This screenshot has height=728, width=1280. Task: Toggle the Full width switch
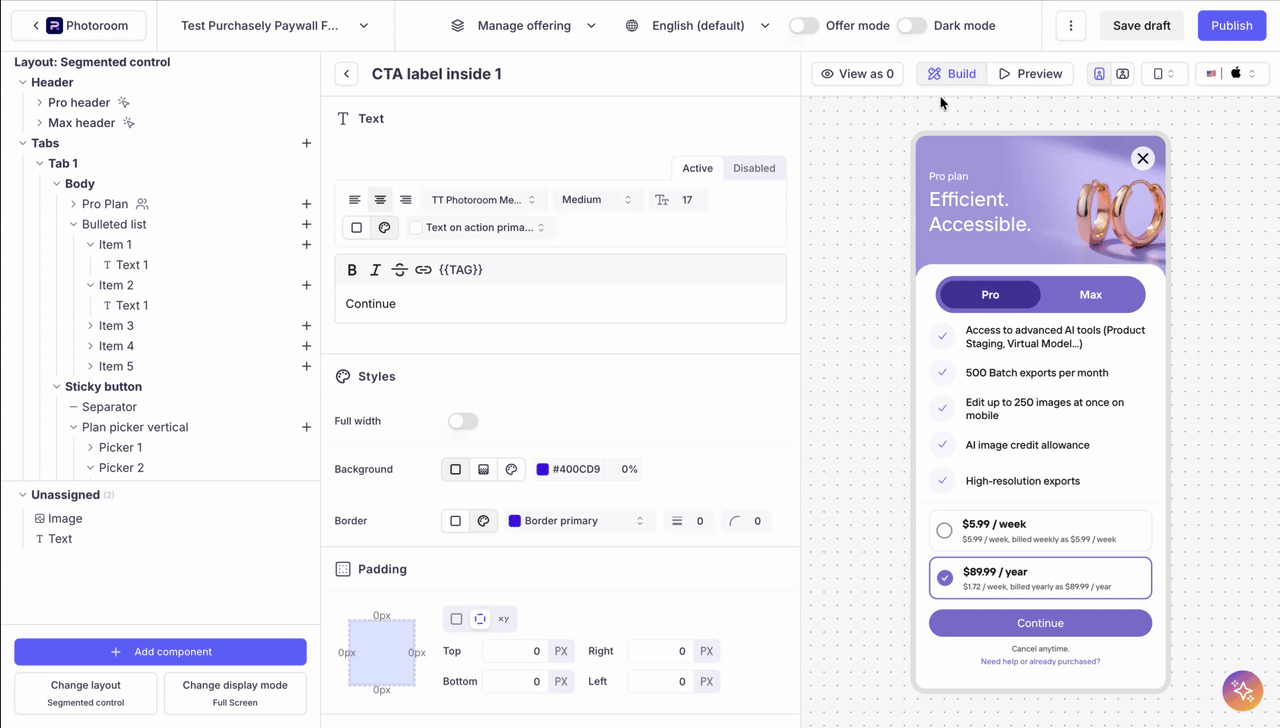click(x=462, y=421)
